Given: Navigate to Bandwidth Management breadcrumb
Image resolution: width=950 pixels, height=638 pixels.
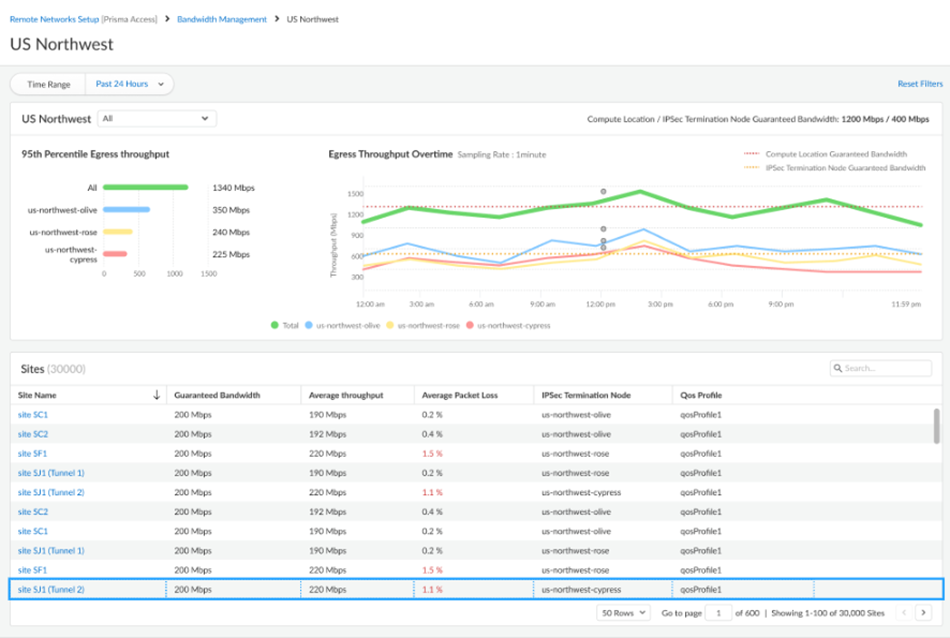Looking at the screenshot, I should [222, 19].
